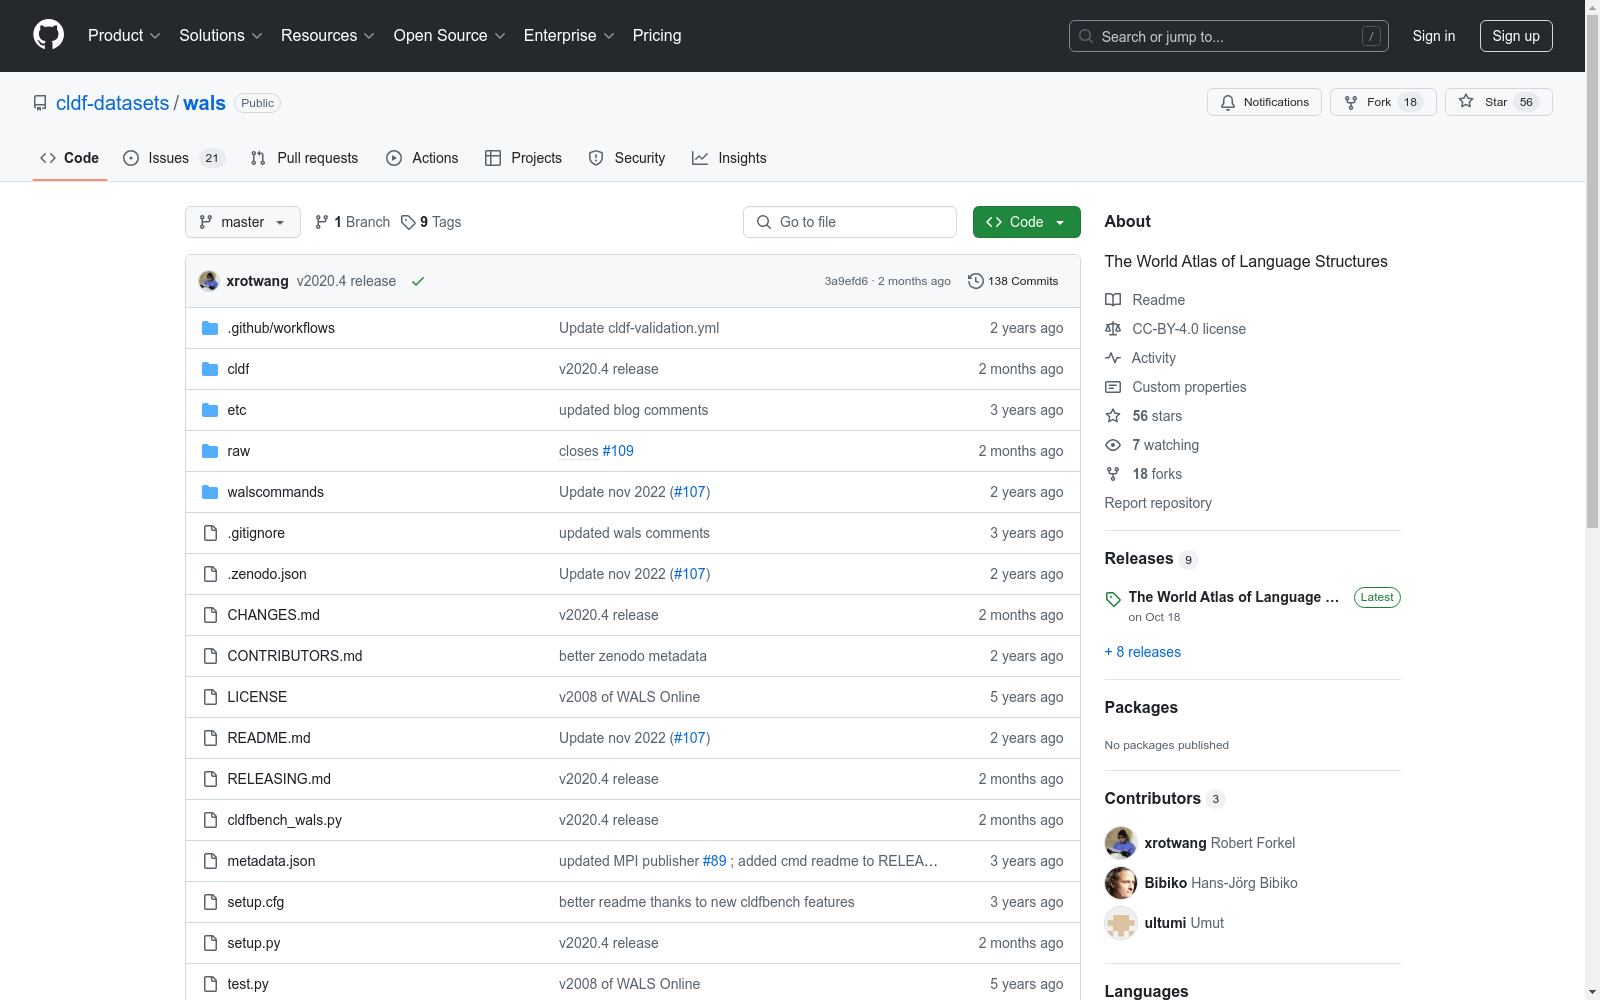Click the commit history clock icon
The width and height of the screenshot is (1600, 1000).
976,281
